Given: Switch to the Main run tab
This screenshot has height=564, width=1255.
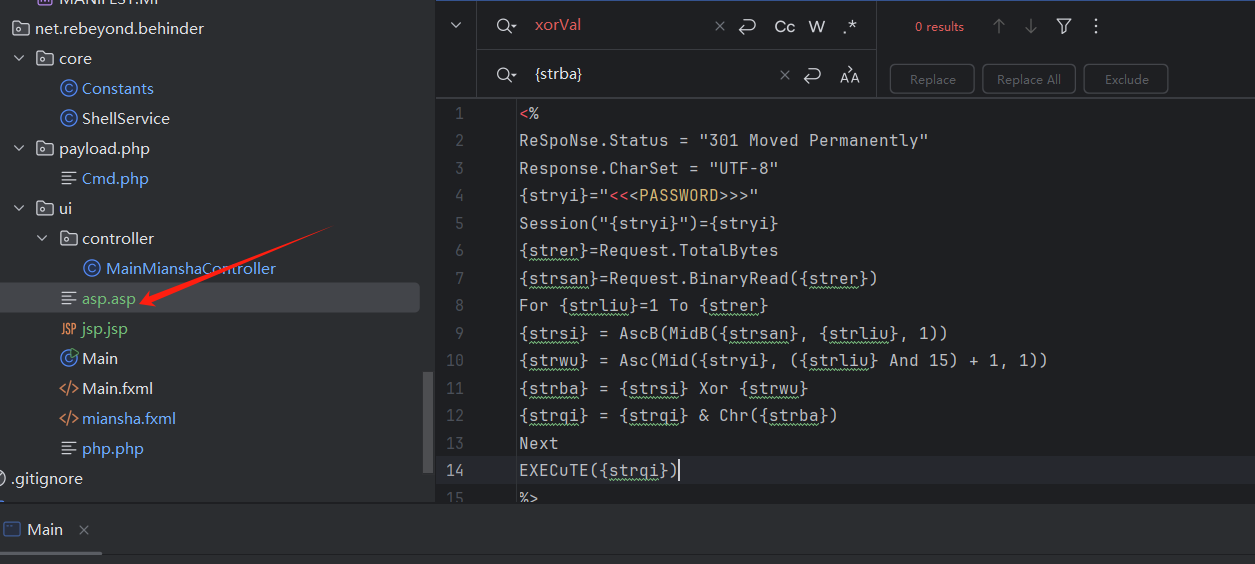Looking at the screenshot, I should tap(45, 529).
